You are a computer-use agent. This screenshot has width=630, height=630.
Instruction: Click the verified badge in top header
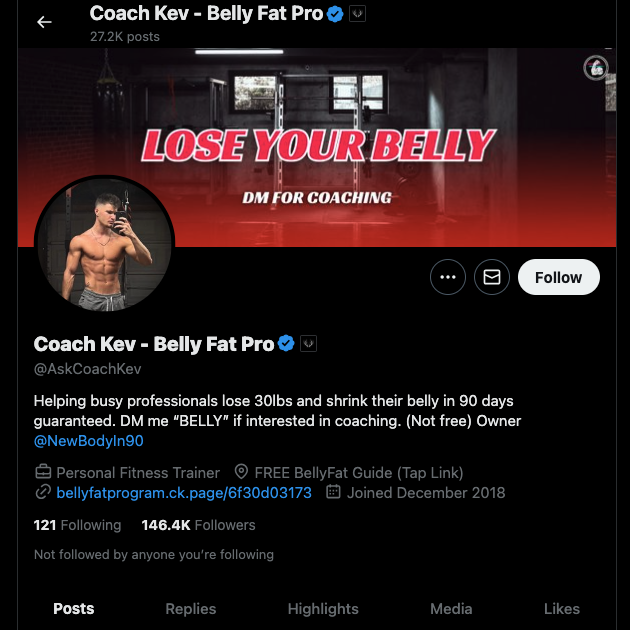pyautogui.click(x=335, y=14)
